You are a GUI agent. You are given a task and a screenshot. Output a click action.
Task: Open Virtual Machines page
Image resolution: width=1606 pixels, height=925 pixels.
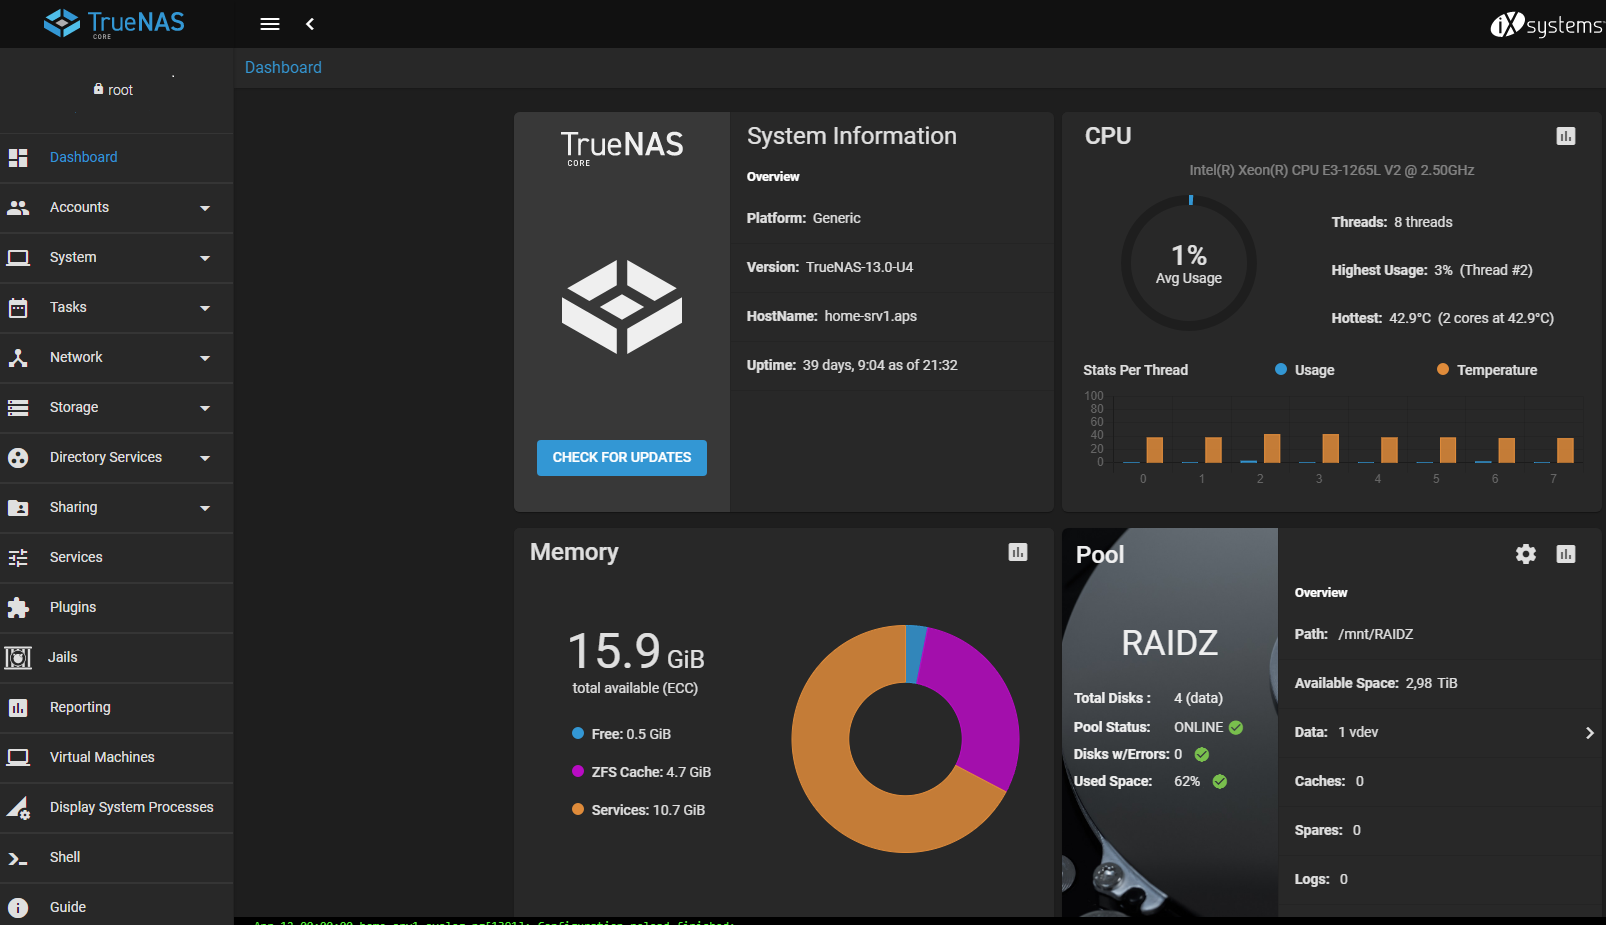click(117, 758)
